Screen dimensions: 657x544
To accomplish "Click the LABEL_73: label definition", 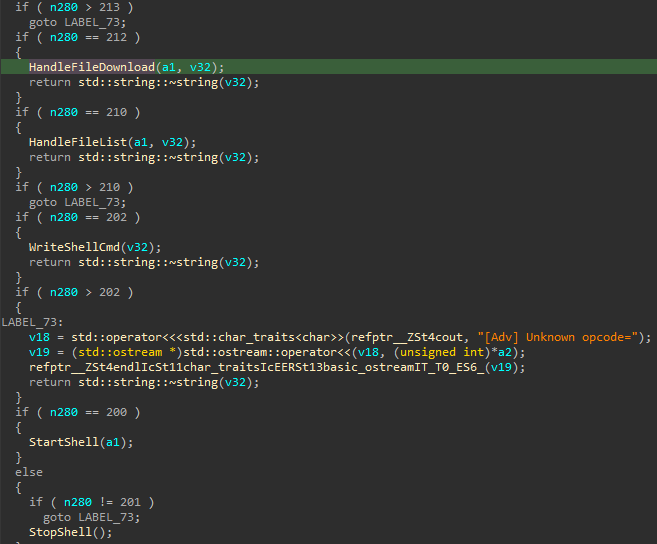I will pyautogui.click(x=32, y=322).
